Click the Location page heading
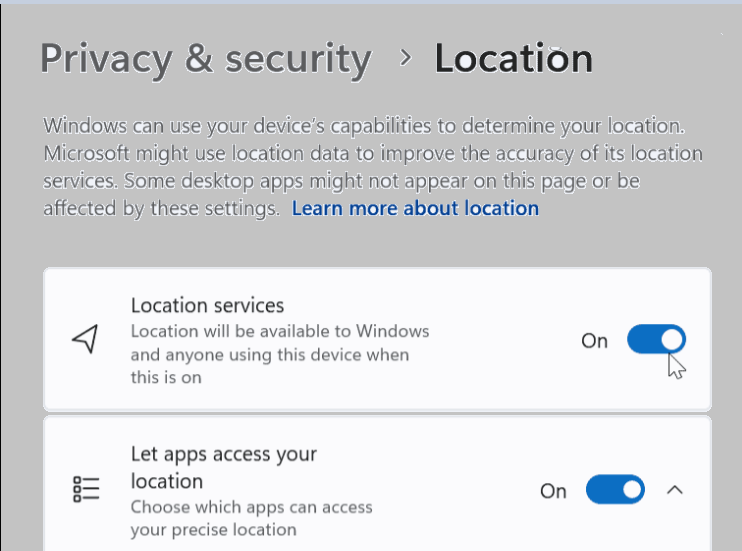 click(513, 59)
